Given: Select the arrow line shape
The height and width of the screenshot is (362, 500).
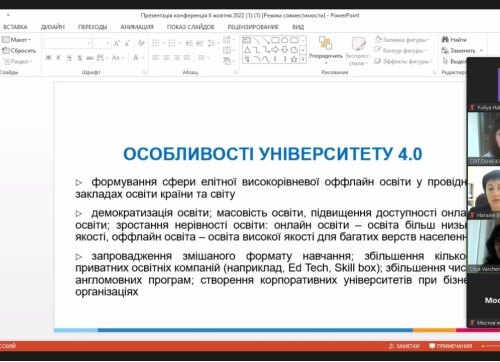Looking at the screenshot, I should pyautogui.click(x=266, y=40).
